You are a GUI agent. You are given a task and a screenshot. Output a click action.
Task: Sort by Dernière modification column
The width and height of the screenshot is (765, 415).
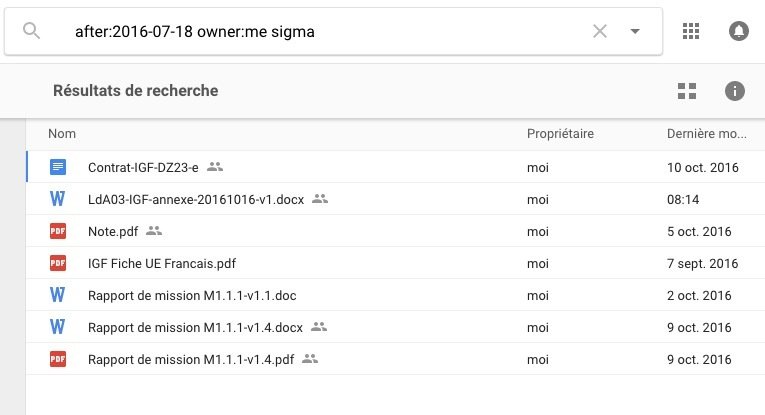click(705, 133)
